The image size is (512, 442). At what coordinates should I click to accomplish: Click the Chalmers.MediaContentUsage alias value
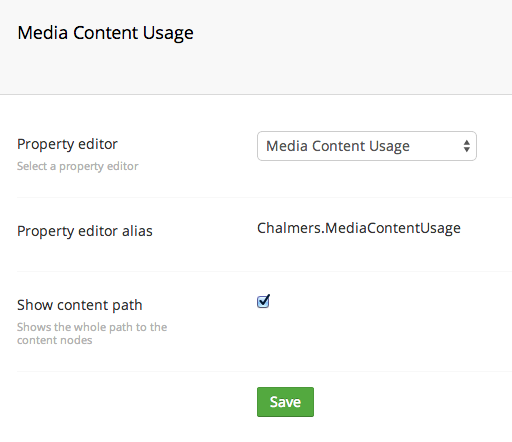[359, 228]
